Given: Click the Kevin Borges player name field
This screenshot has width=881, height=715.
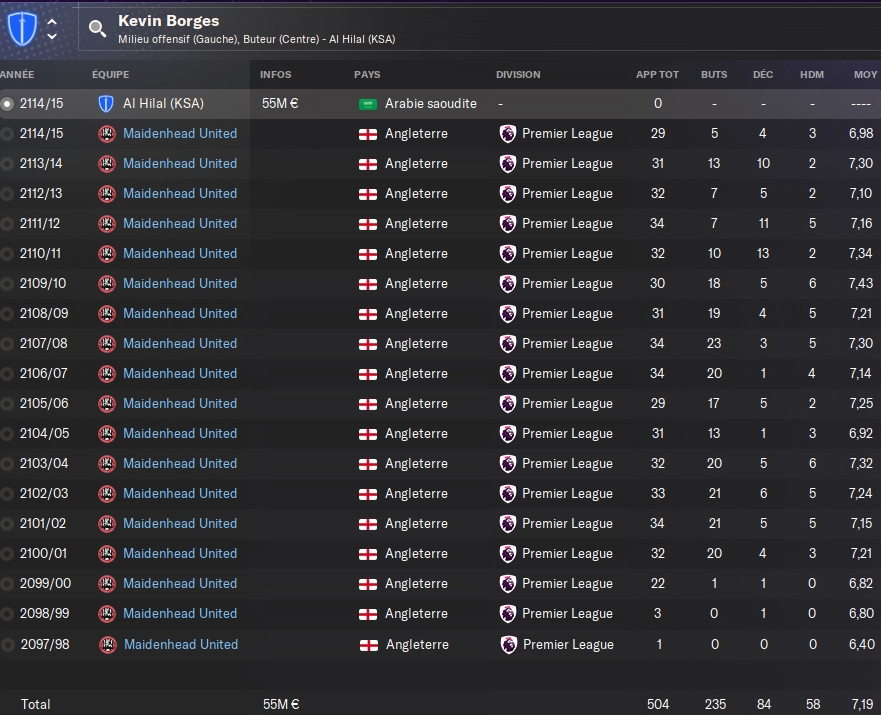Looking at the screenshot, I should (168, 20).
